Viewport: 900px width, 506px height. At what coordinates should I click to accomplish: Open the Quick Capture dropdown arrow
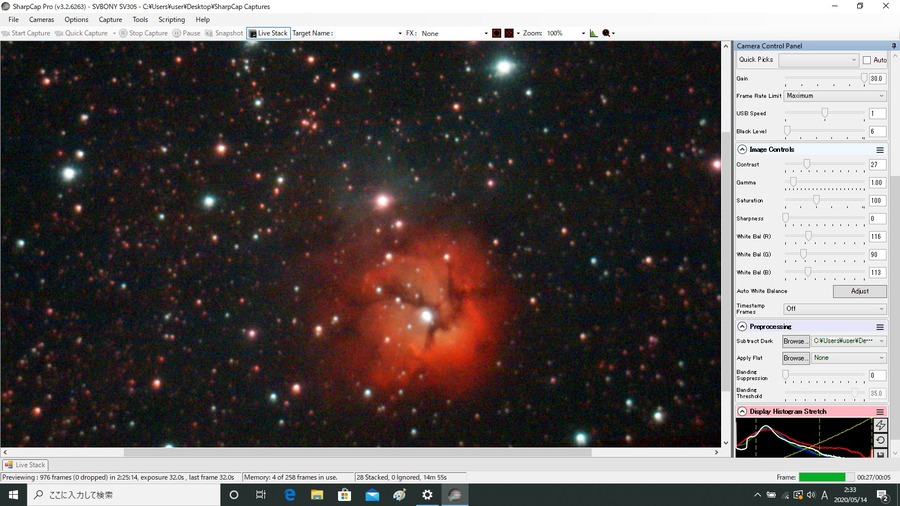(x=114, y=33)
